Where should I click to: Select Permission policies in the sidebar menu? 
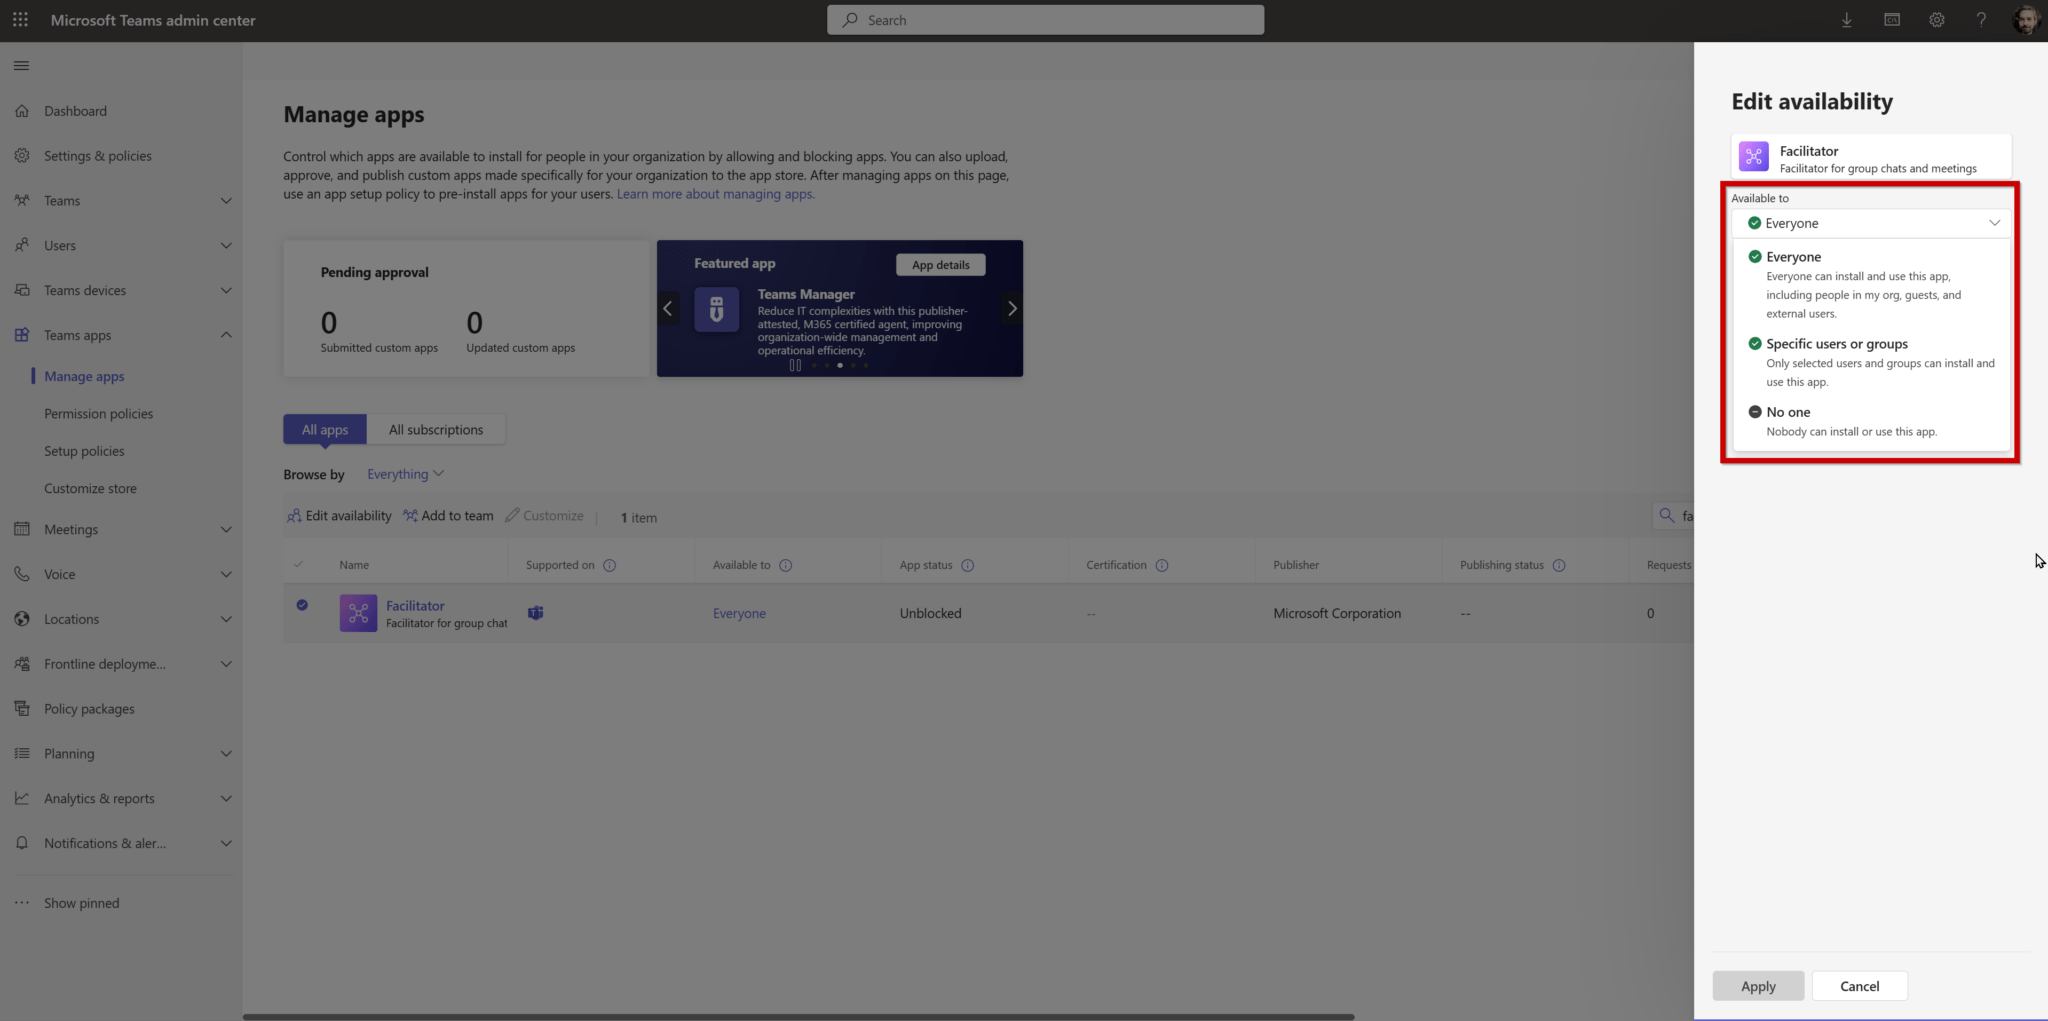(98, 413)
